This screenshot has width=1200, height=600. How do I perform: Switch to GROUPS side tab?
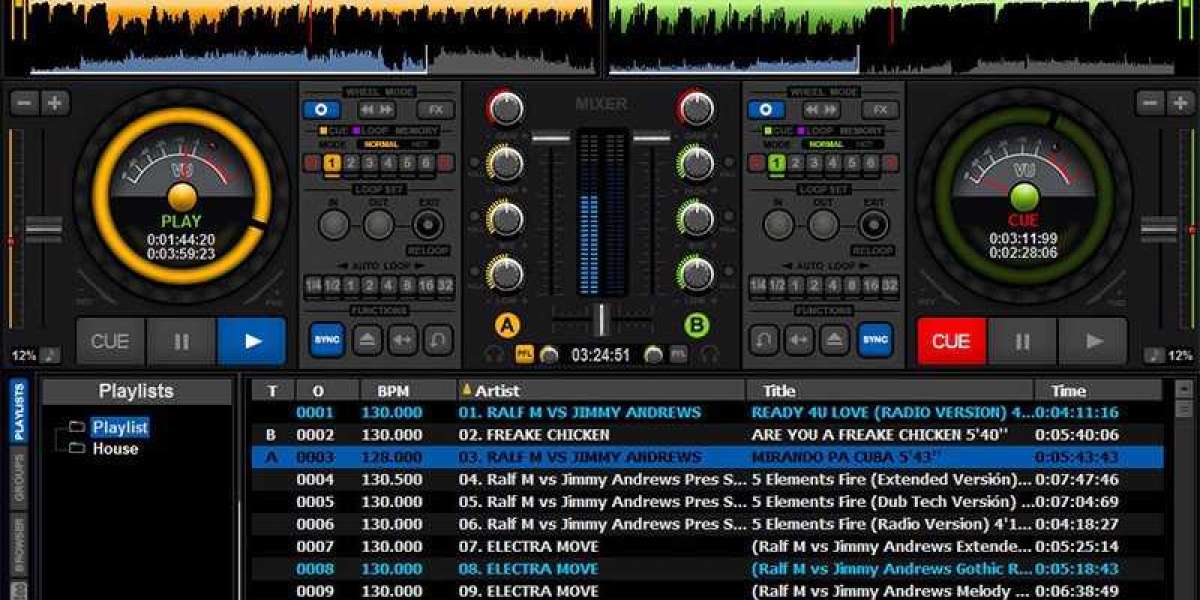pos(18,477)
